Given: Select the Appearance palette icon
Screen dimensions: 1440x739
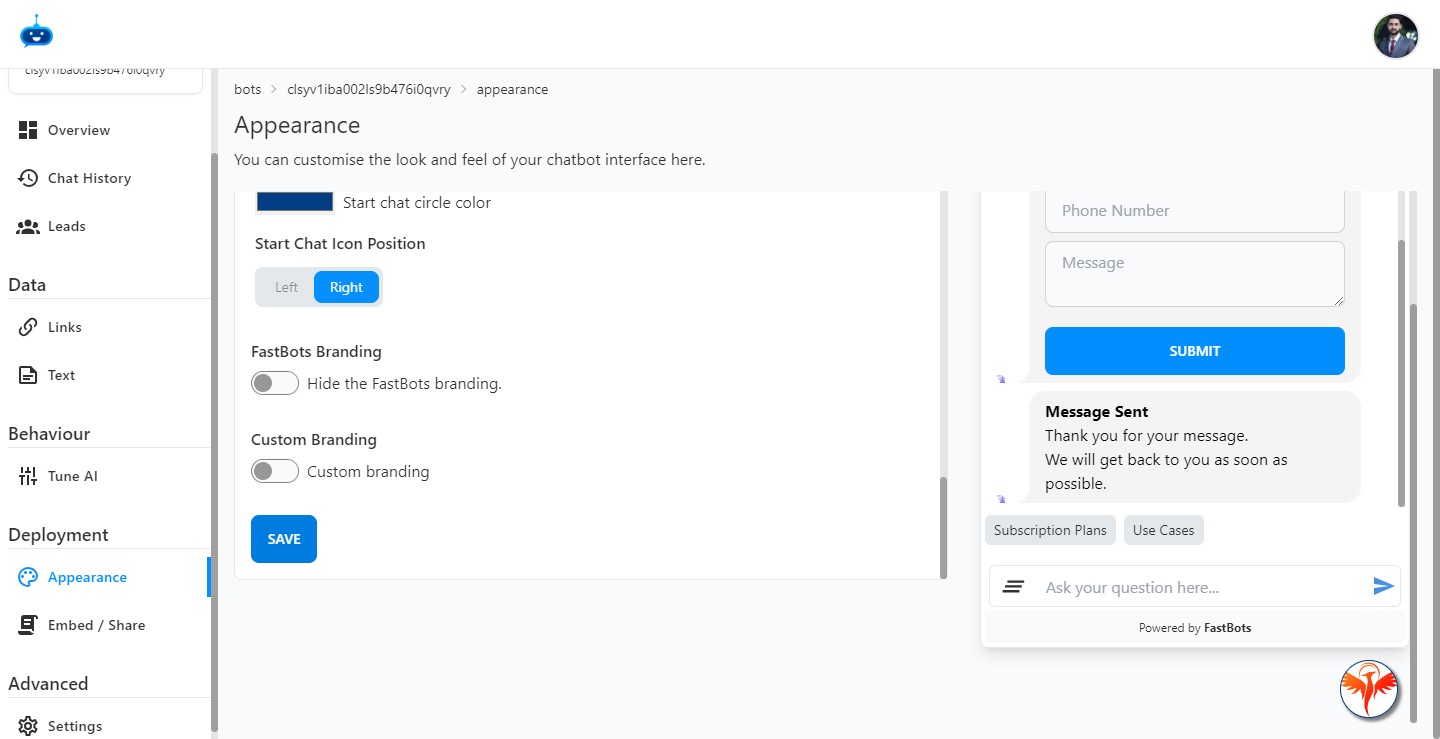Looking at the screenshot, I should click(28, 577).
